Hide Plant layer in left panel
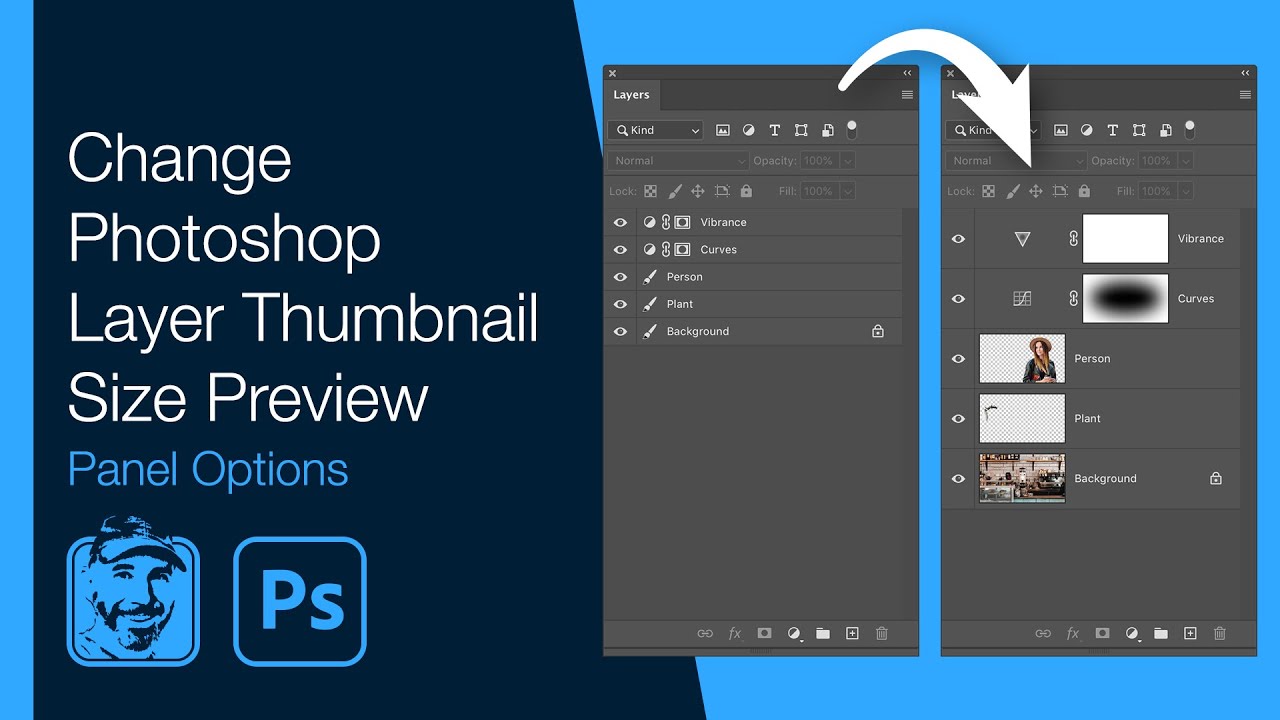 620,304
